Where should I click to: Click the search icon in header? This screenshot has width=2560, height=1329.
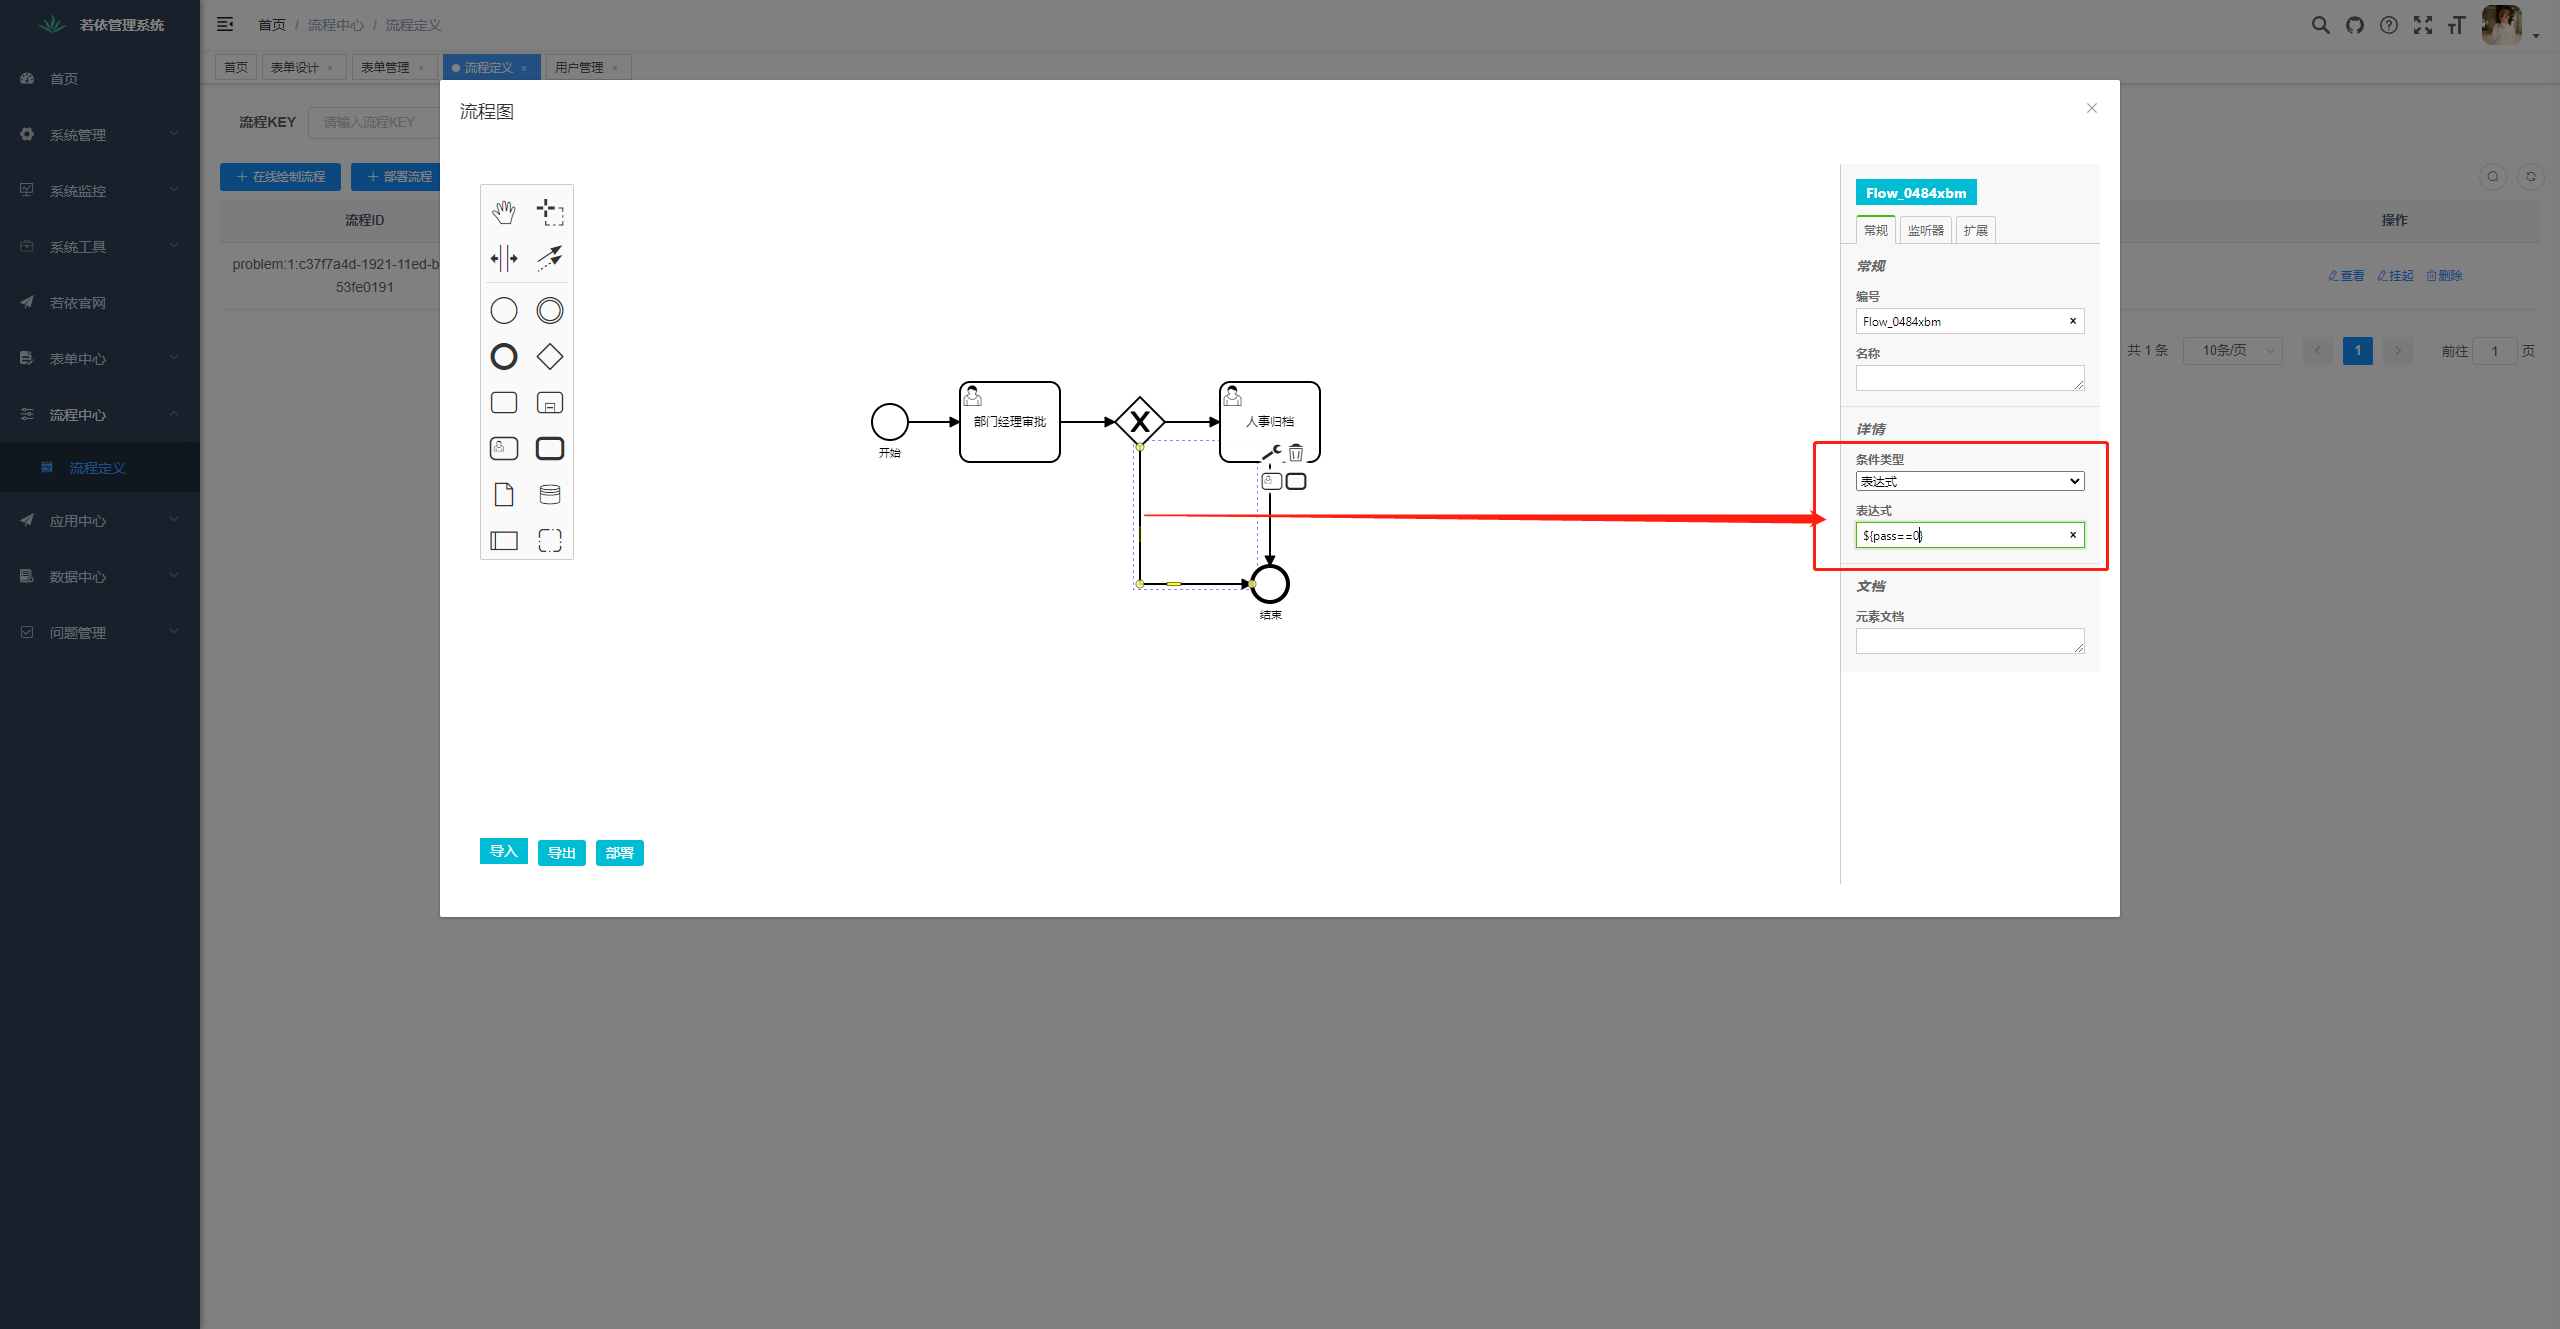click(2321, 25)
